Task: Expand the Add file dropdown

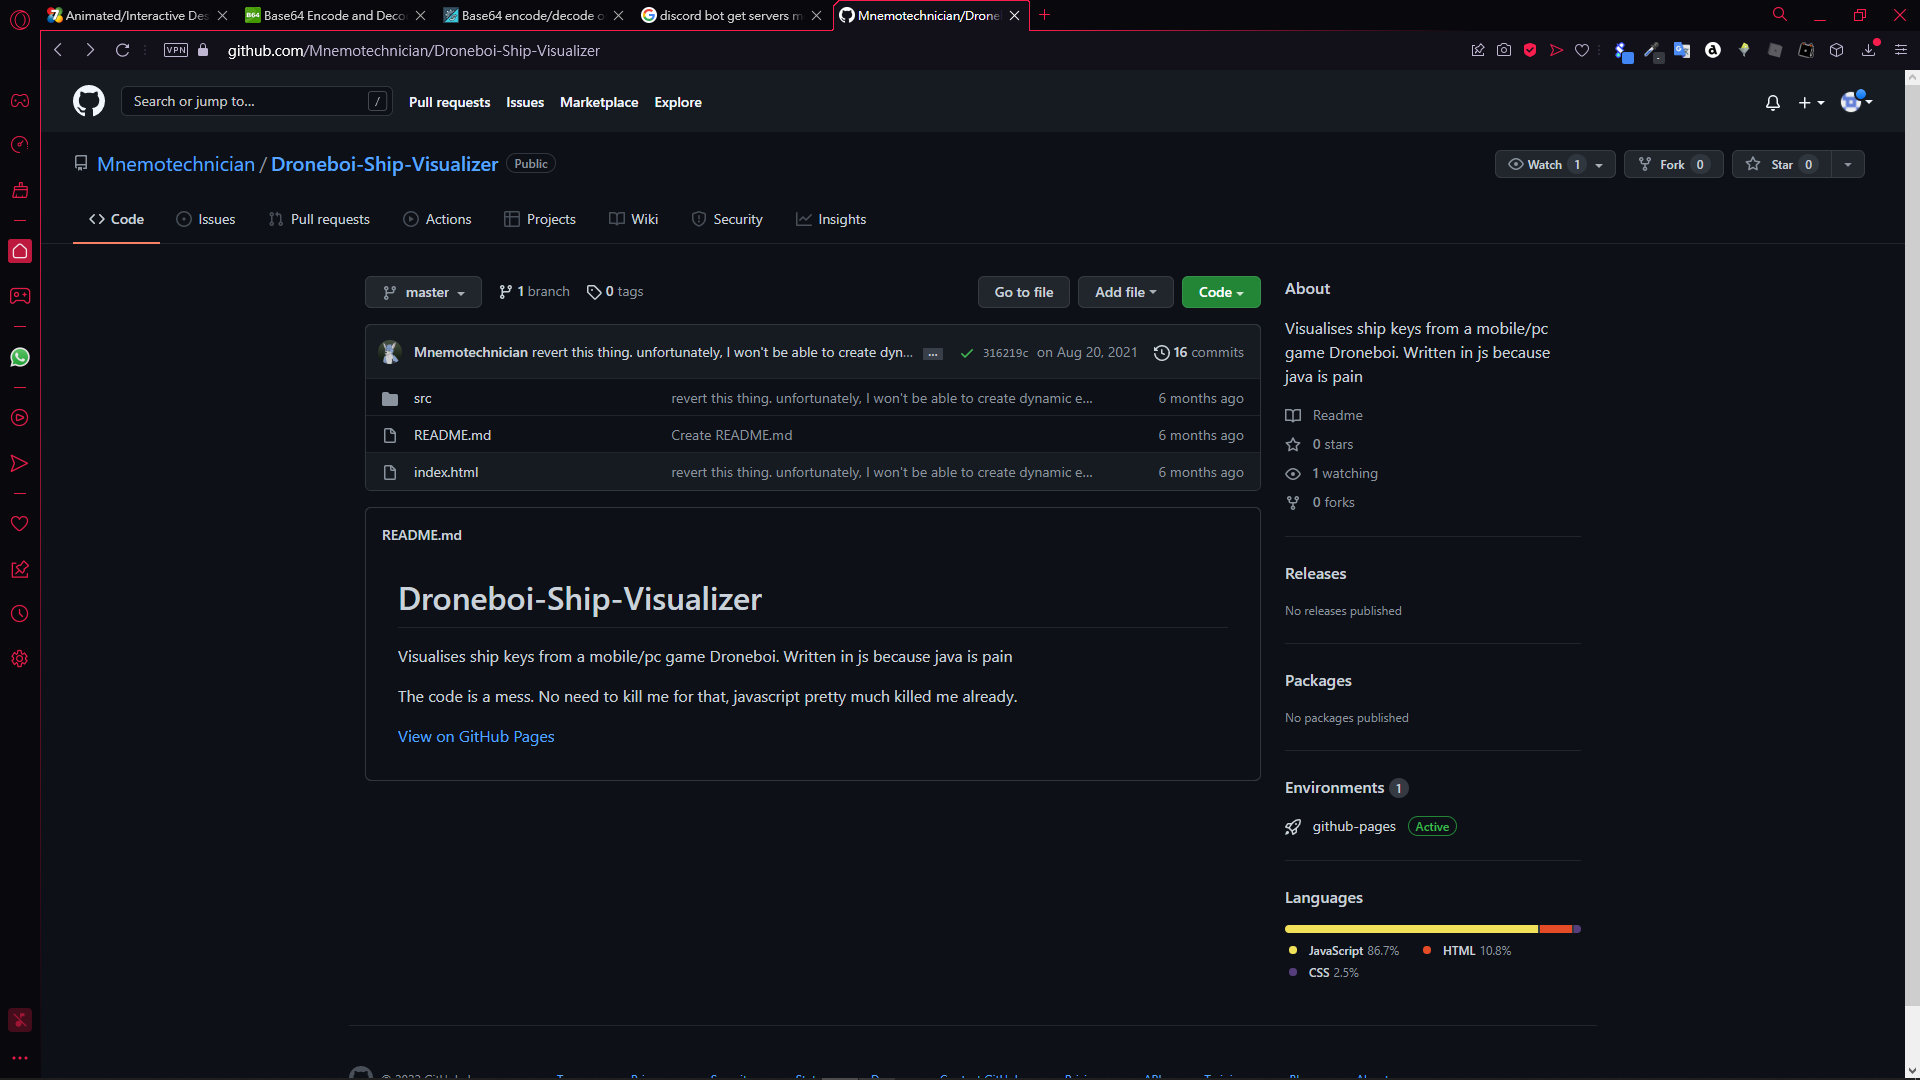Action: 1125,292
